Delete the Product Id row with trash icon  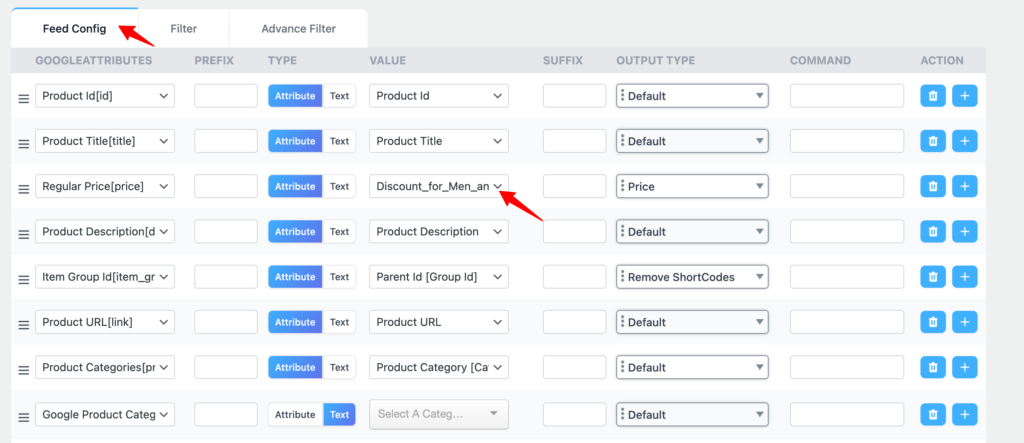click(933, 96)
